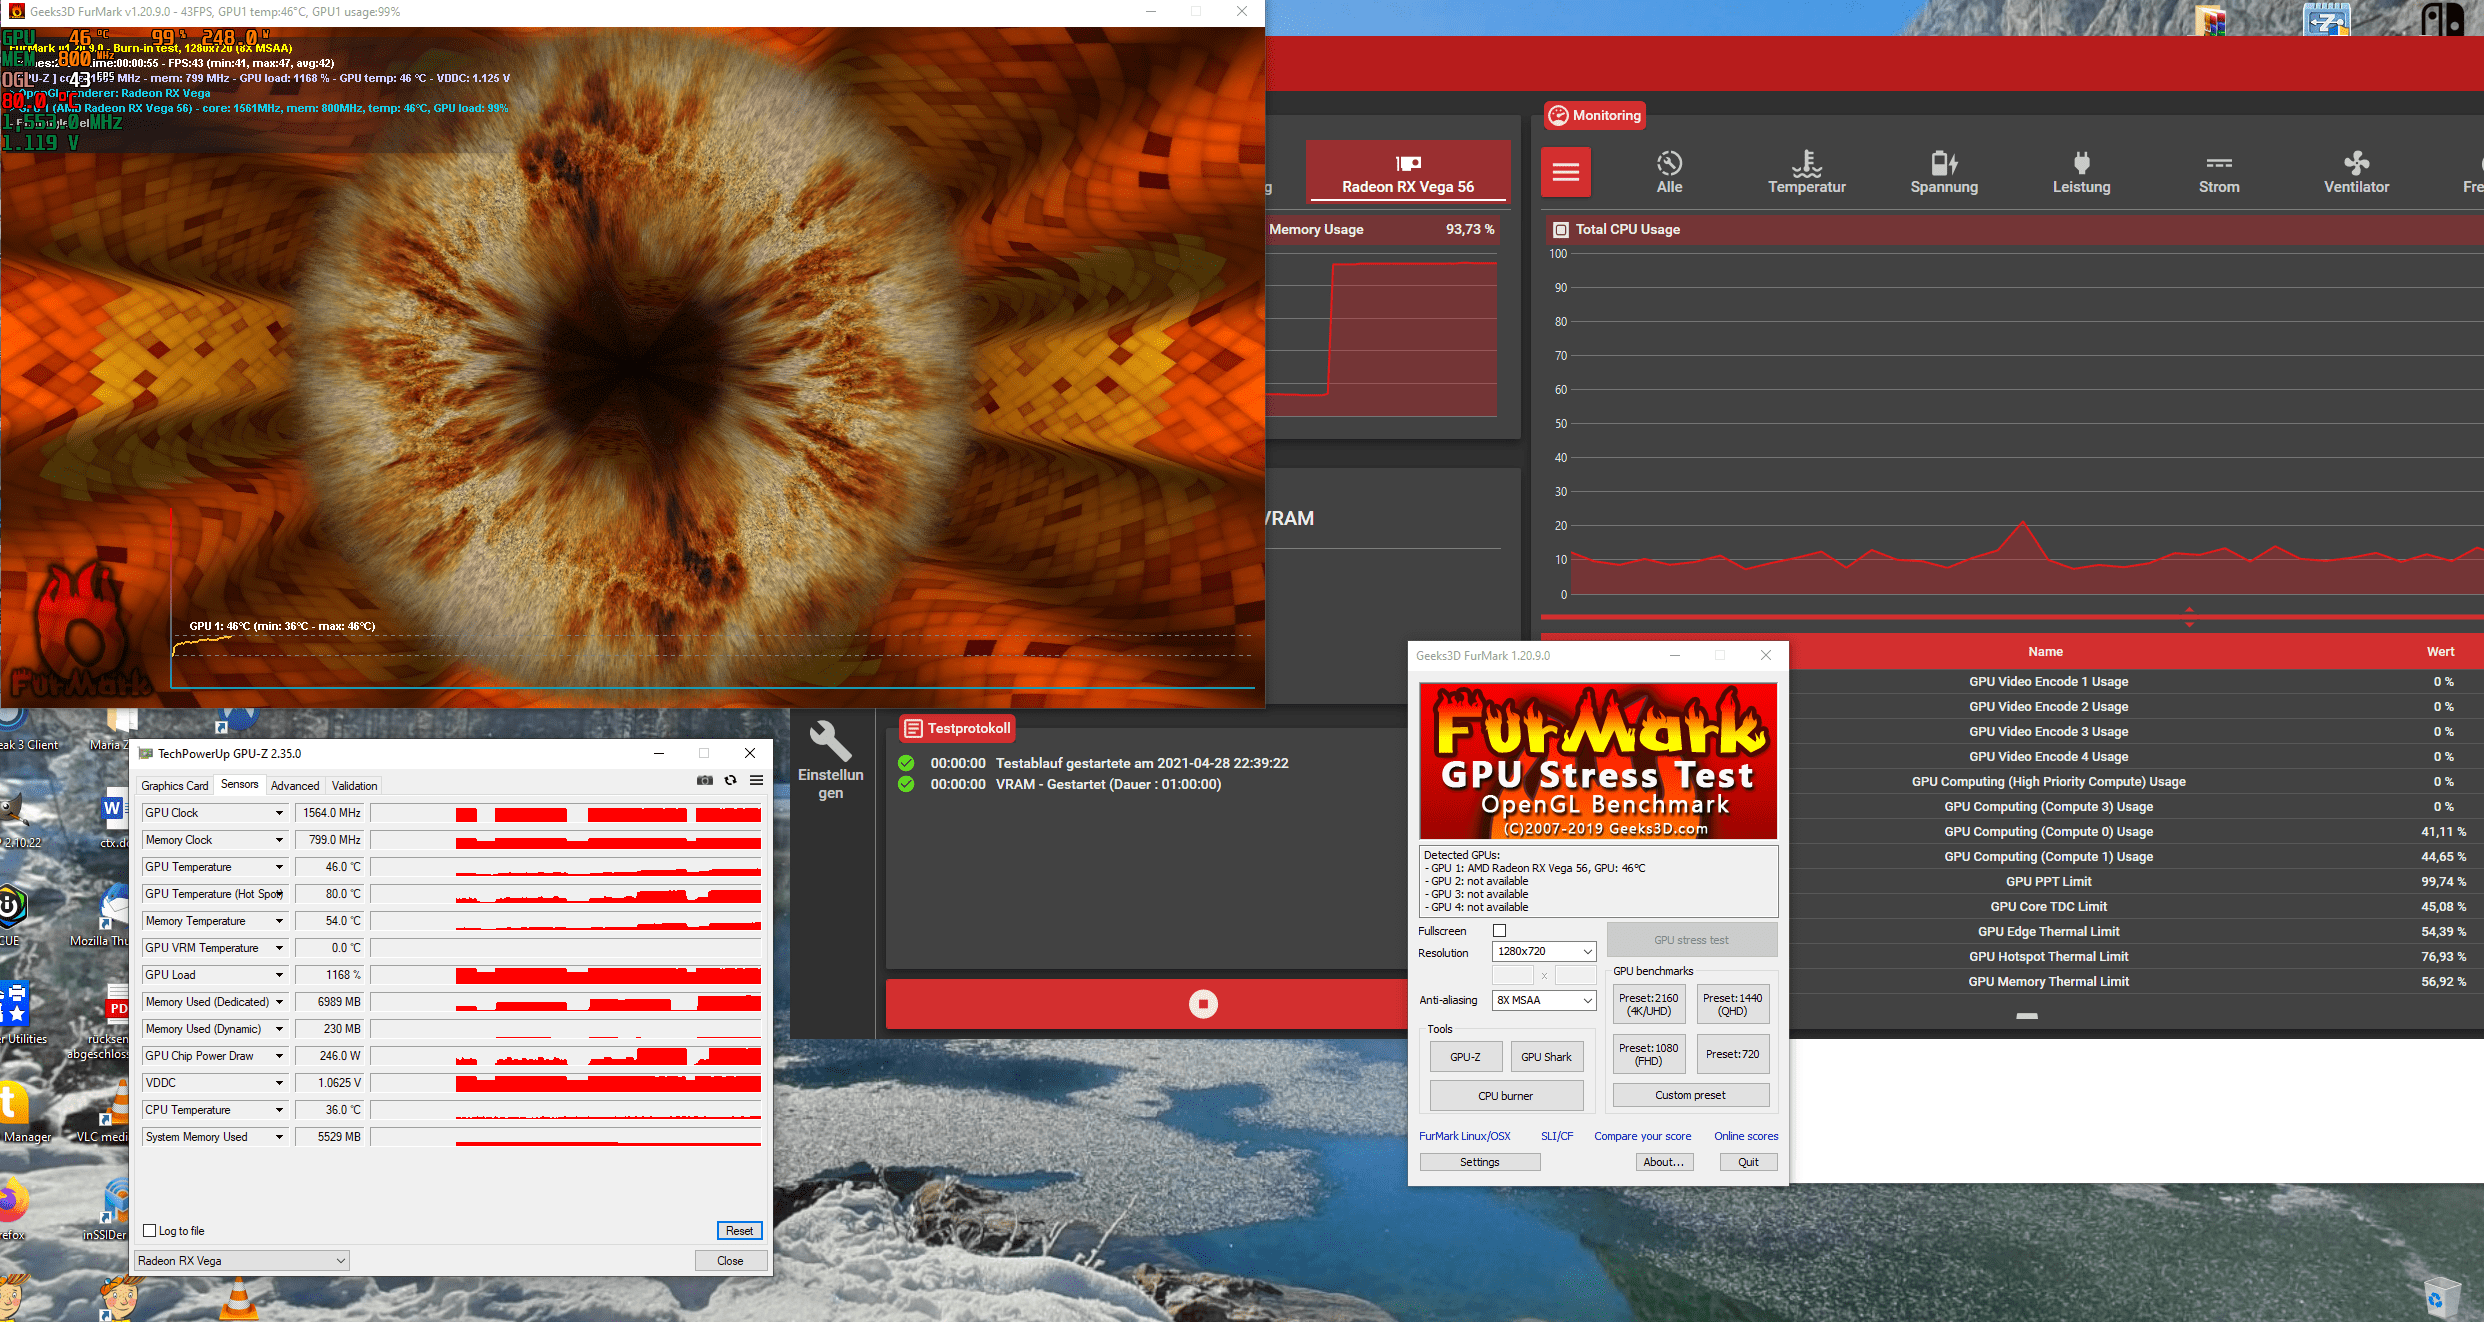This screenshot has height=1322, width=2484.
Task: Select GPU PPT Limit row
Action: (2135, 882)
